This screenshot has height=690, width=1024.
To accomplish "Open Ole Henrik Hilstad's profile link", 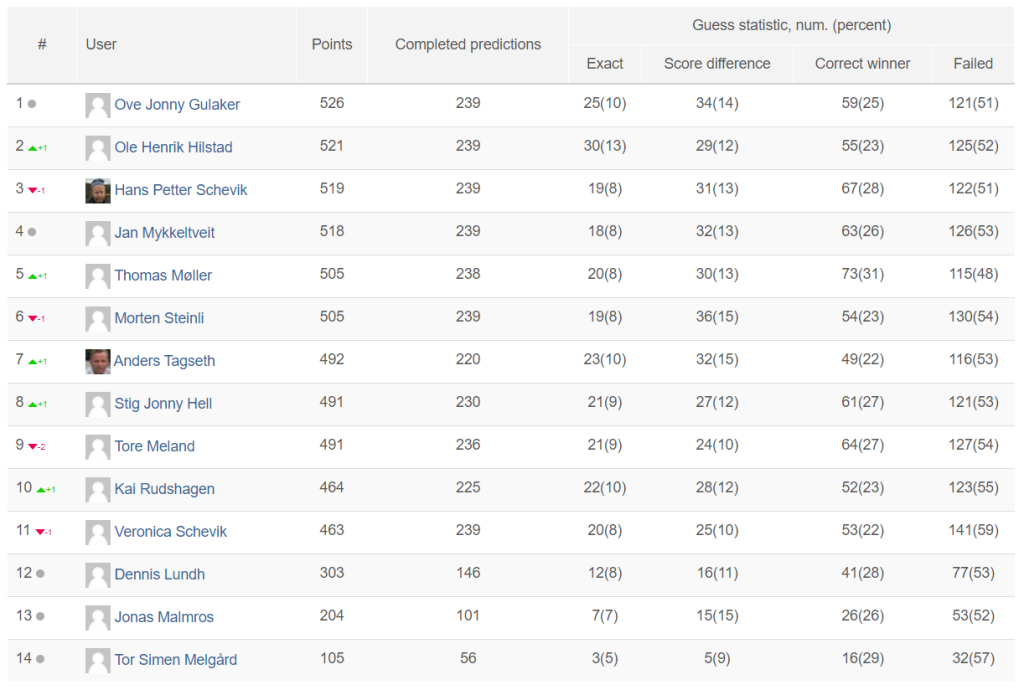I will coord(173,147).
